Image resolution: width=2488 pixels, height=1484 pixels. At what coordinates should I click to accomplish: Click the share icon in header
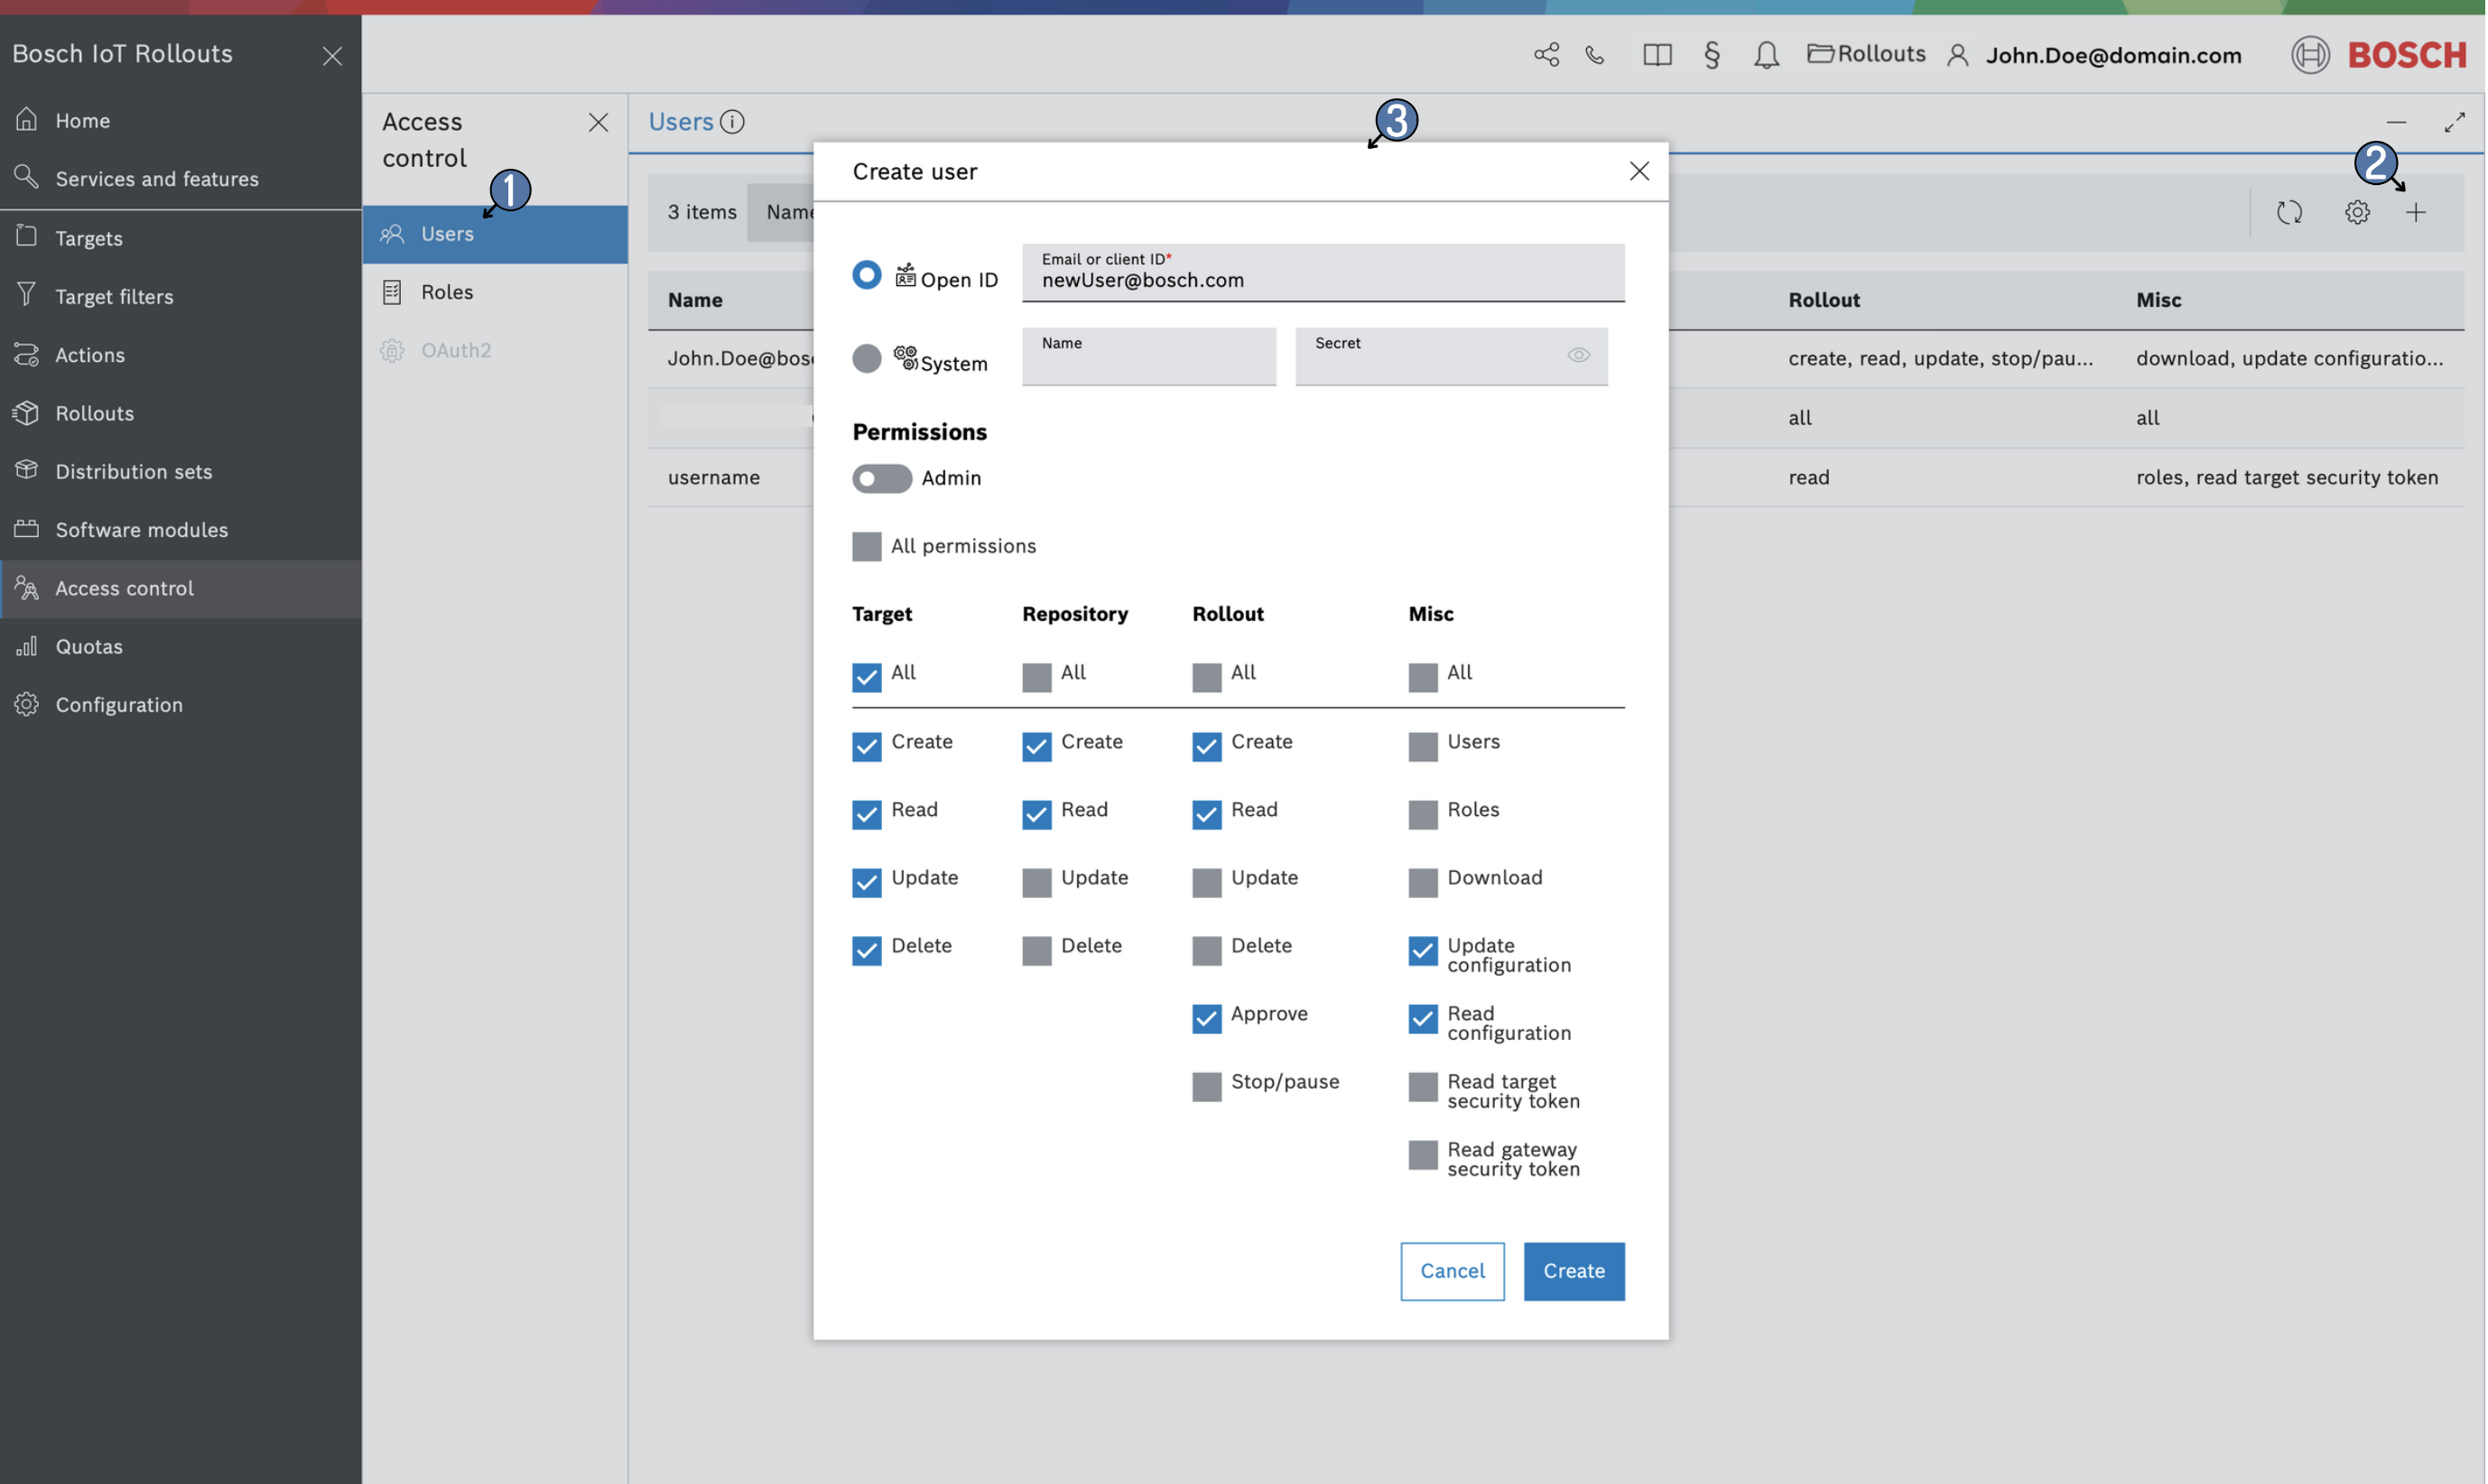(1546, 55)
